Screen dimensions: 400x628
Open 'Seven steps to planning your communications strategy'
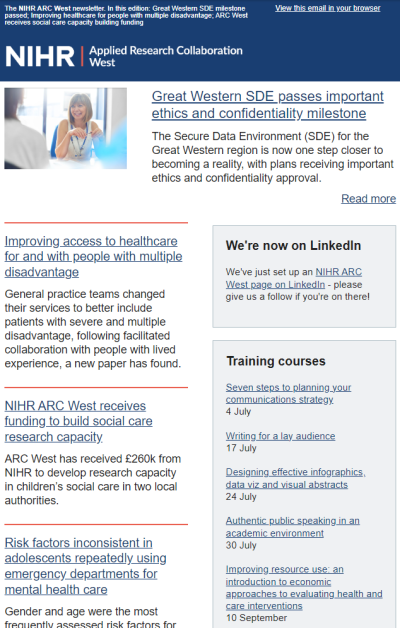click(x=288, y=393)
